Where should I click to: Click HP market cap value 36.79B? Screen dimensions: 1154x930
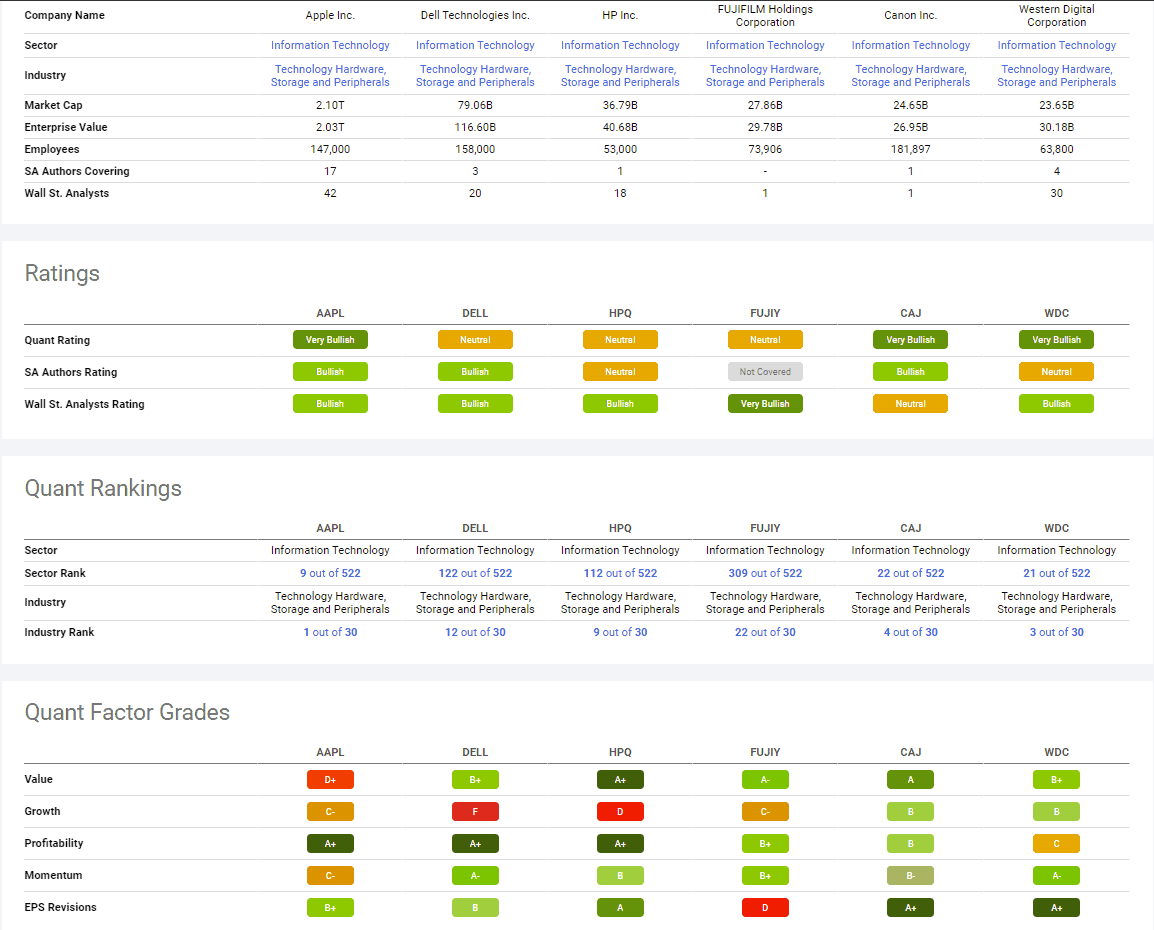(x=620, y=105)
